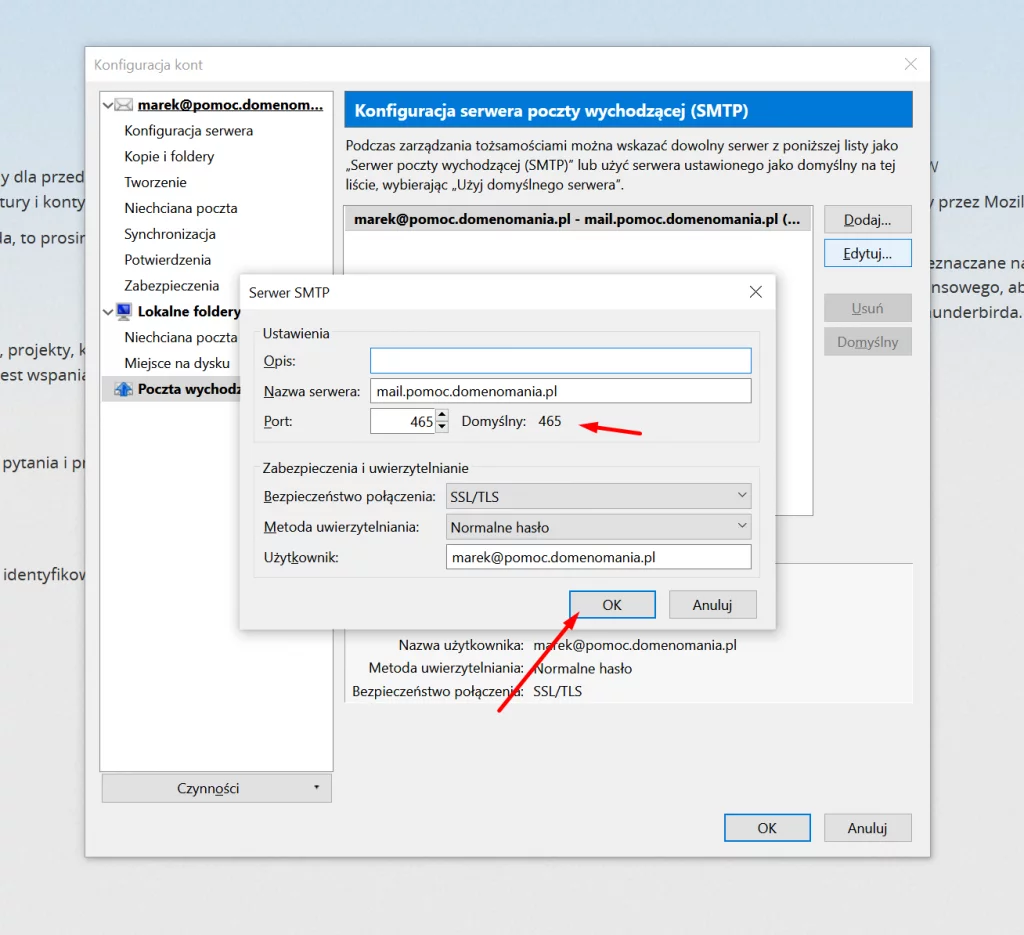Confirm SMTP server settings with OK

click(612, 605)
